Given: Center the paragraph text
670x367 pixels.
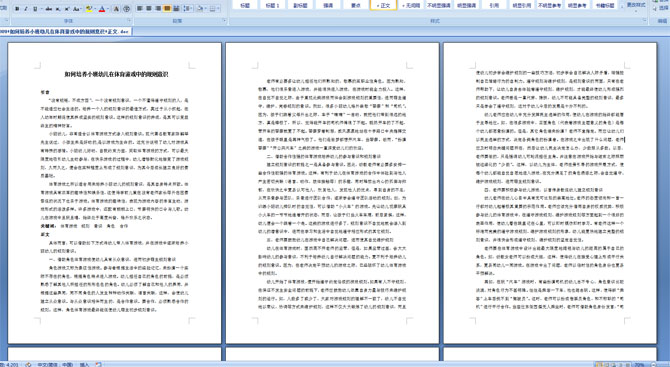Looking at the screenshot, I should click(149, 9).
